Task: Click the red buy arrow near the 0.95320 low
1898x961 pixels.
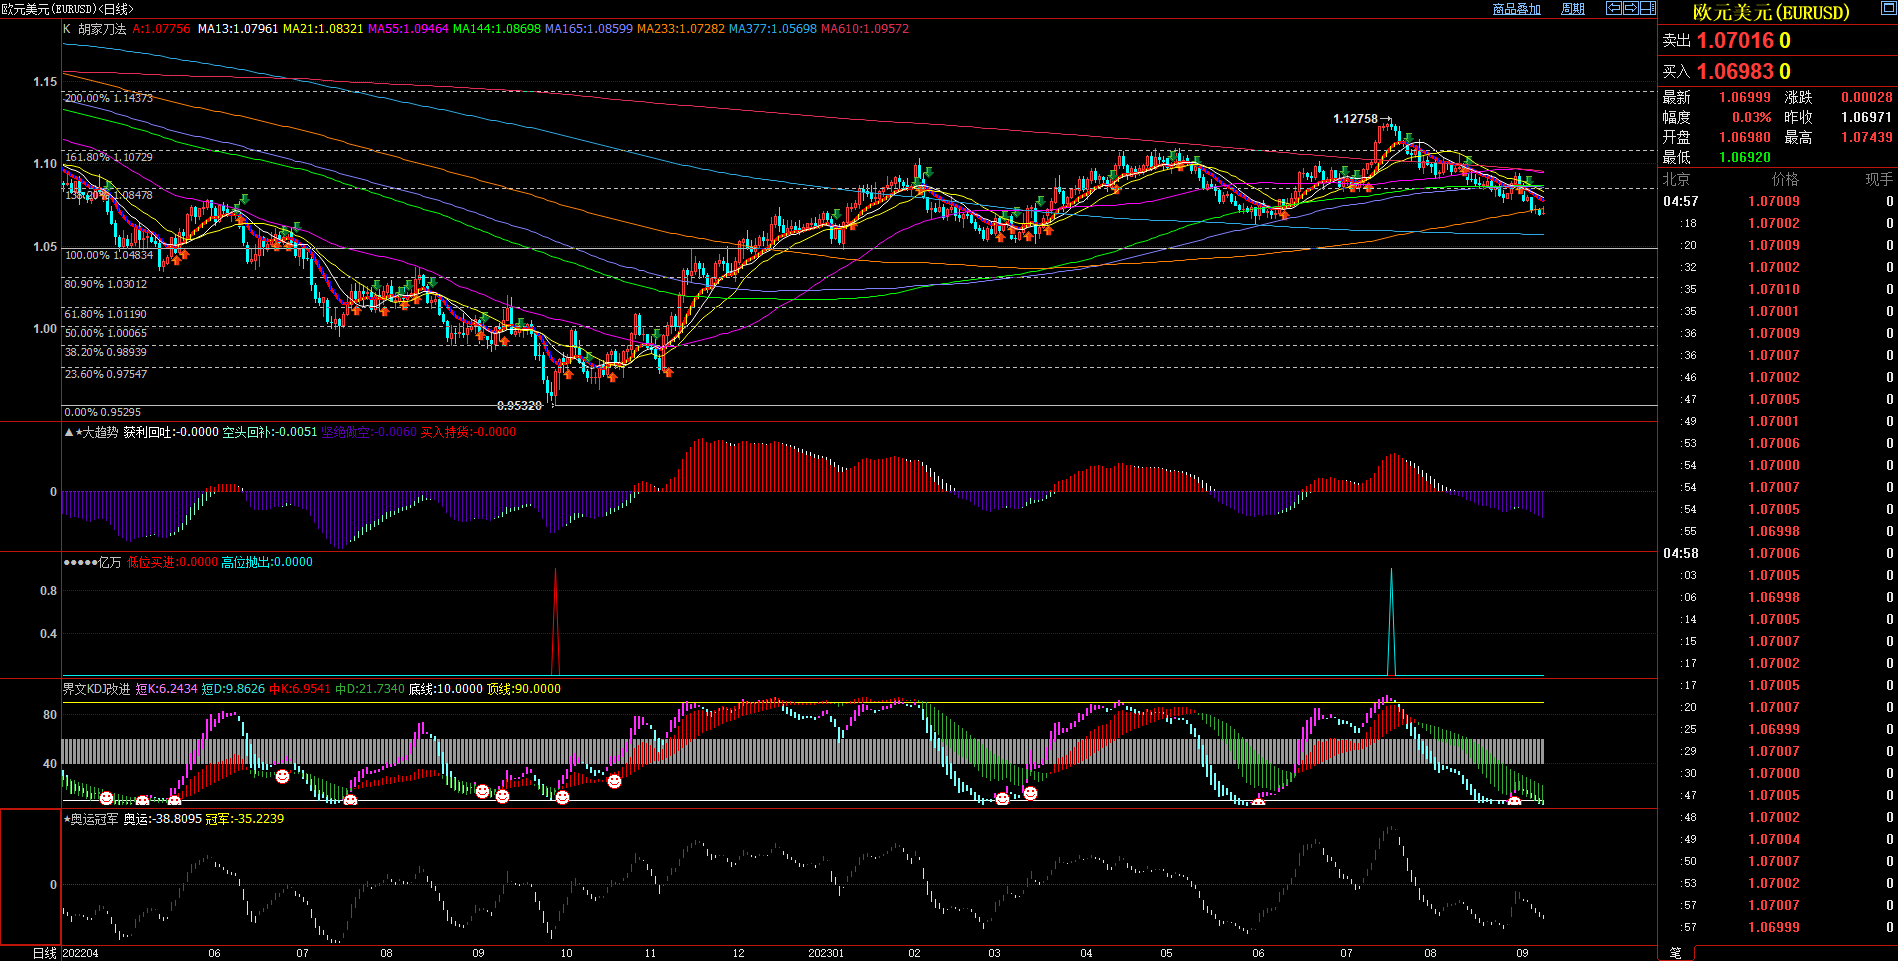Action: [568, 375]
